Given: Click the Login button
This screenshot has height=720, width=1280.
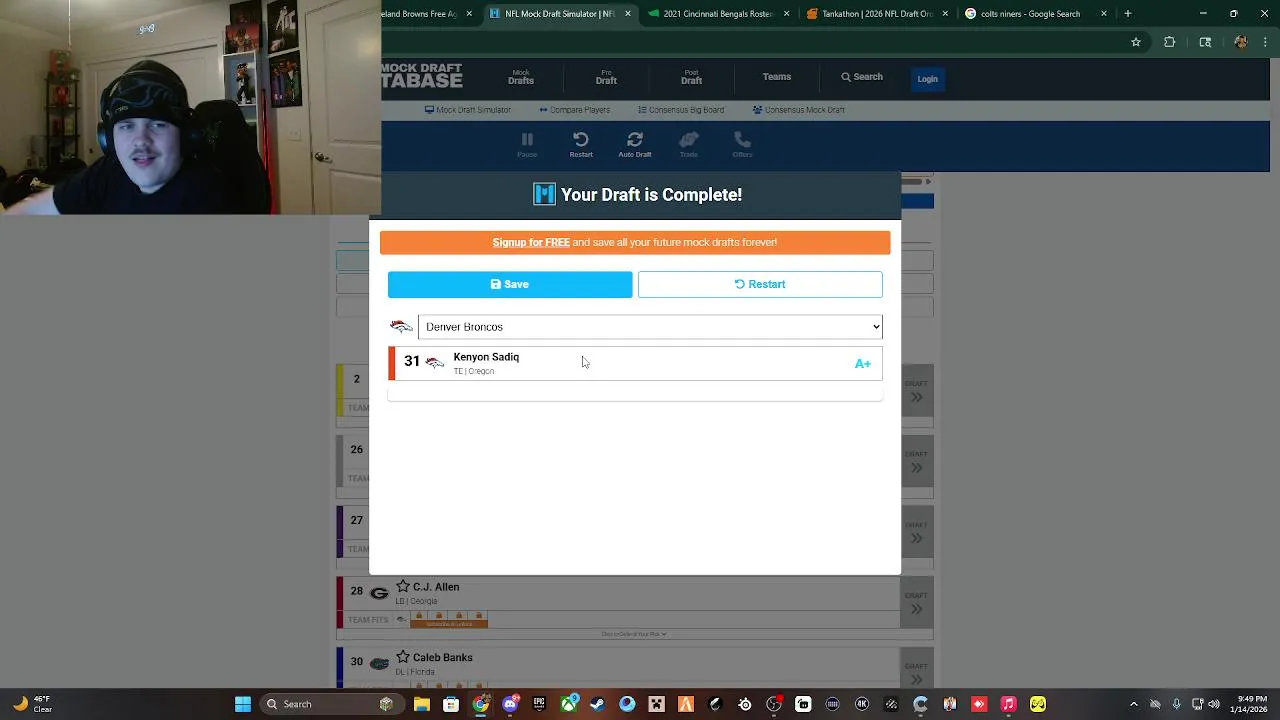Looking at the screenshot, I should coord(927,79).
